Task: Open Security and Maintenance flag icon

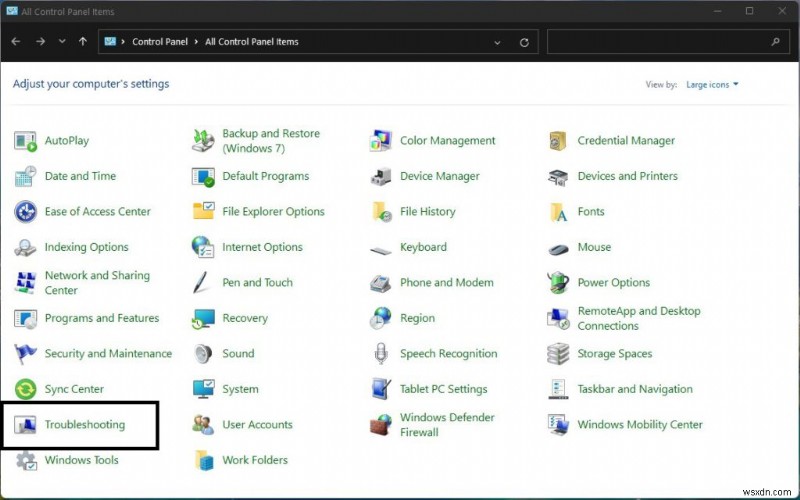Action: (x=25, y=354)
